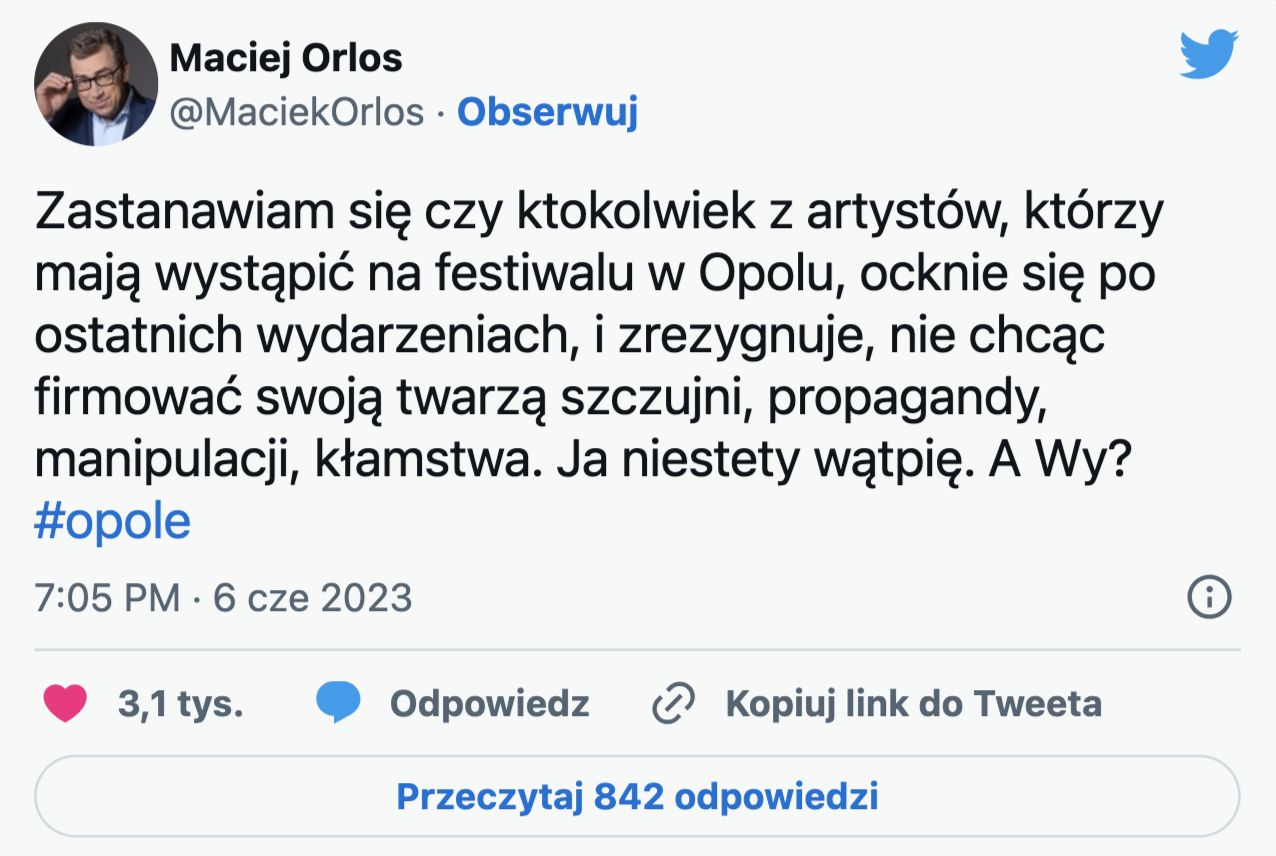Open Przeczytaj 842 odpowiedzi button
1276x856 pixels.
[x=637, y=797]
